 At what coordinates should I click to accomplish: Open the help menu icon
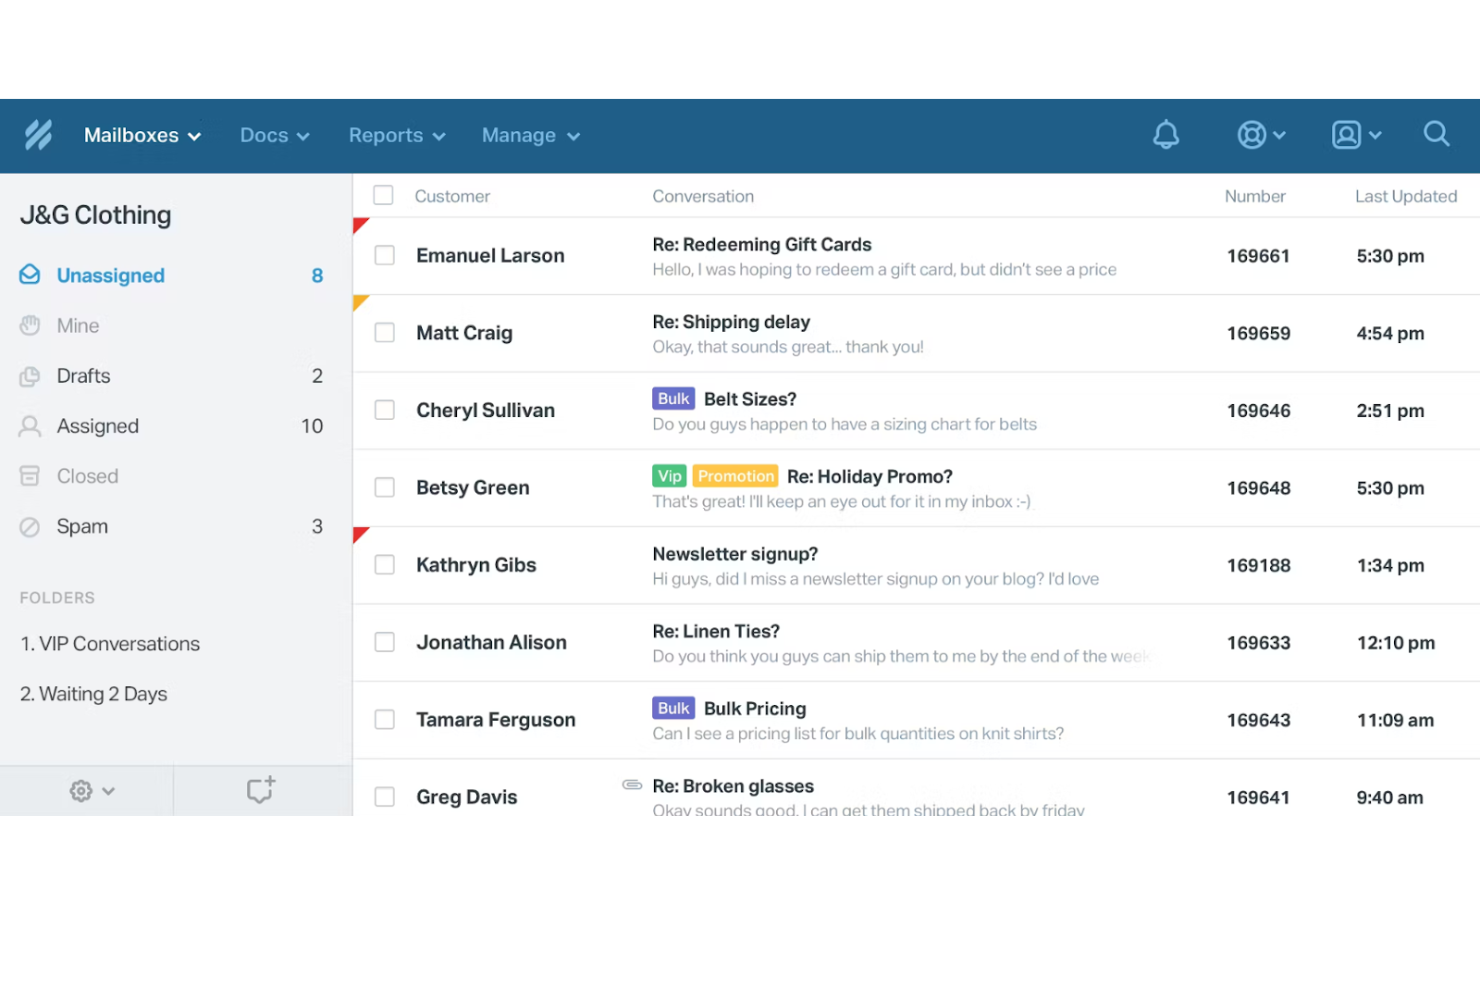1253,134
